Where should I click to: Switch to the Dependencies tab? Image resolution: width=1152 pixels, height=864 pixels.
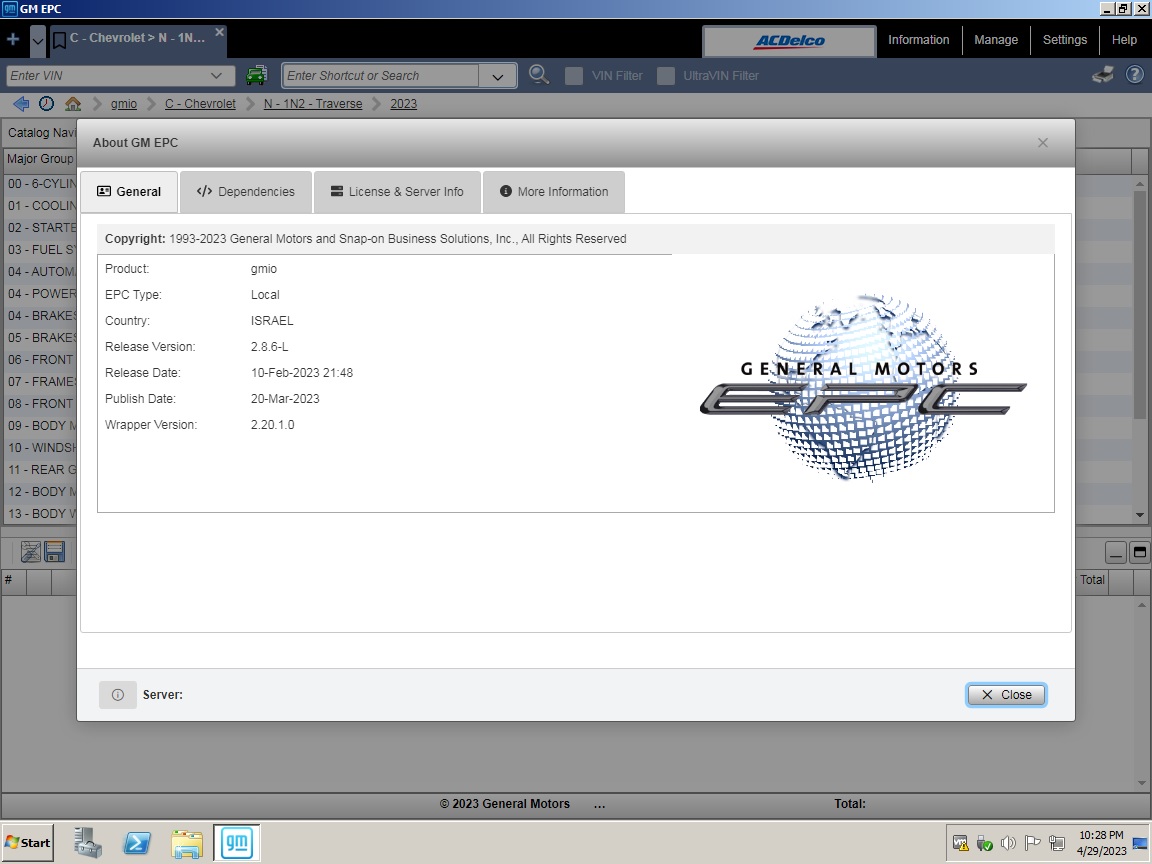pos(245,192)
